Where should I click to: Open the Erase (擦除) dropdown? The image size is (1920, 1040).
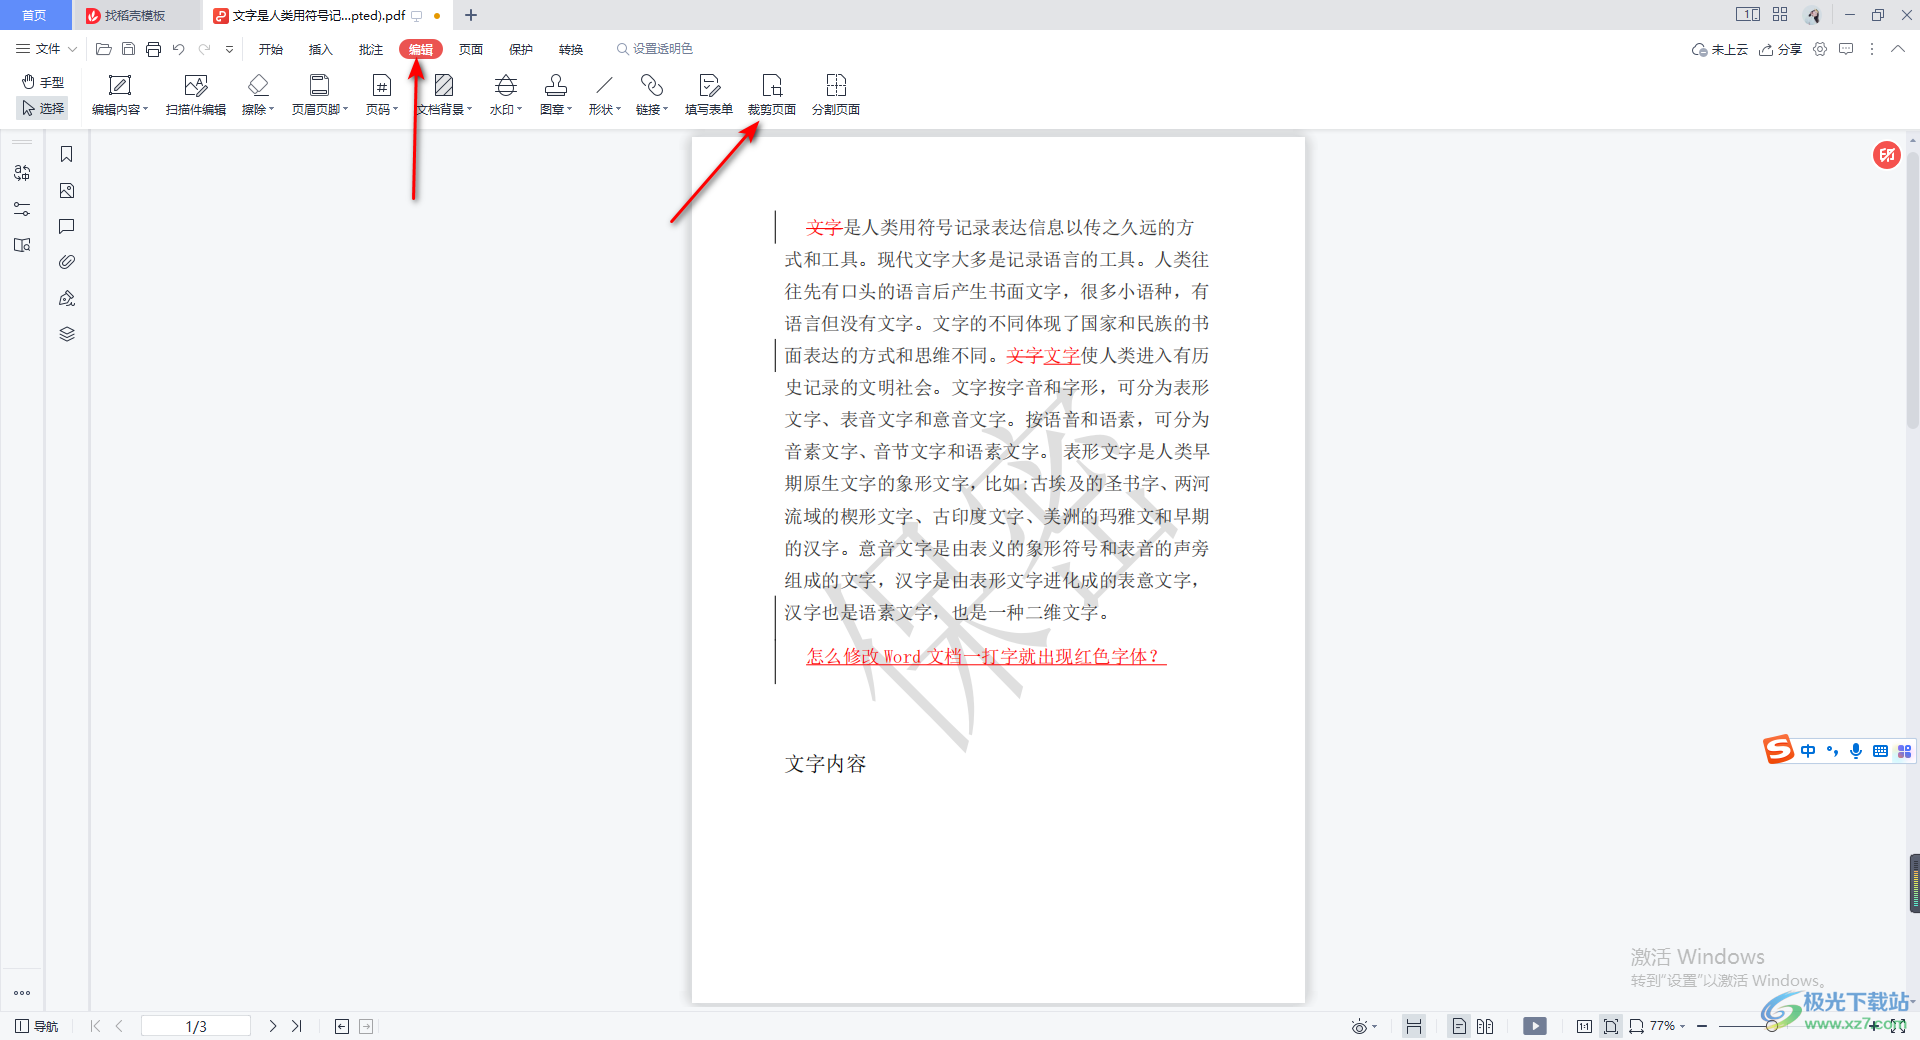258,96
